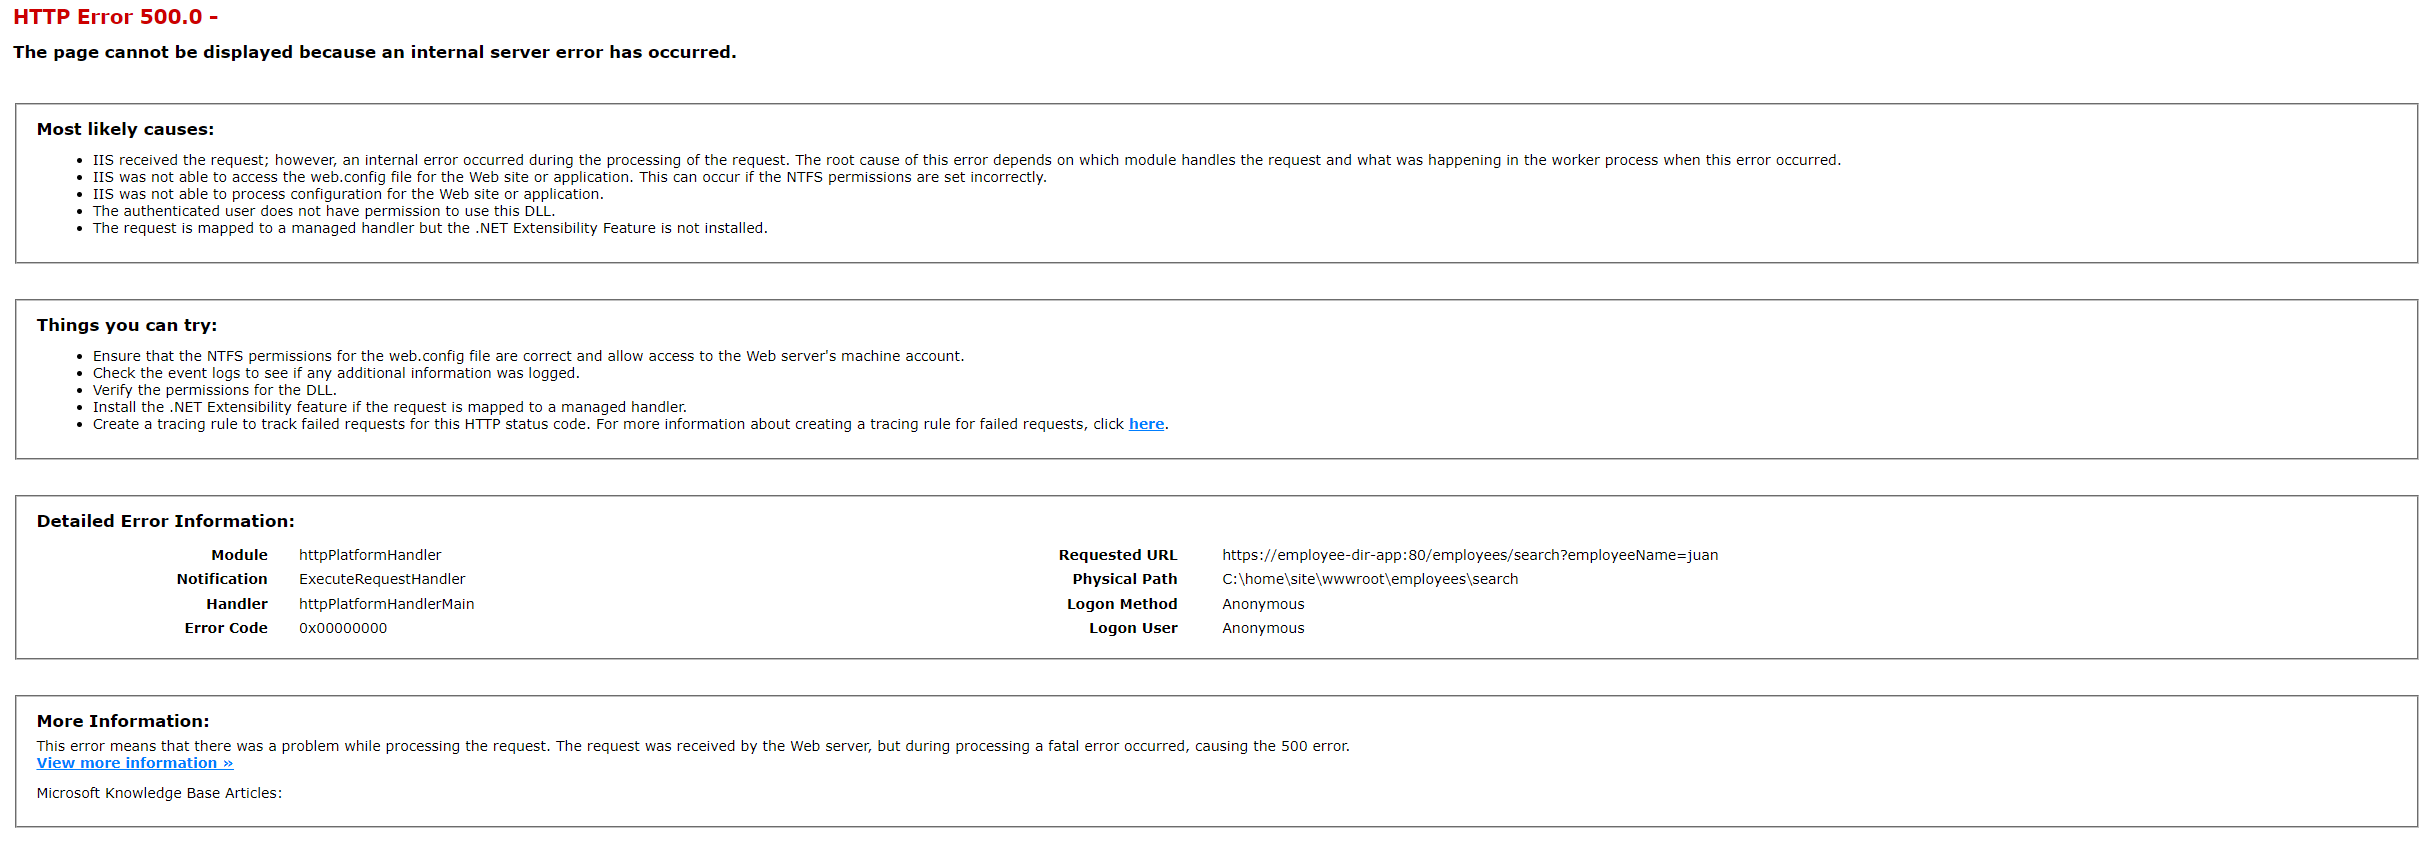Click the 'ExecuteRequestHandler' notification value

382,579
